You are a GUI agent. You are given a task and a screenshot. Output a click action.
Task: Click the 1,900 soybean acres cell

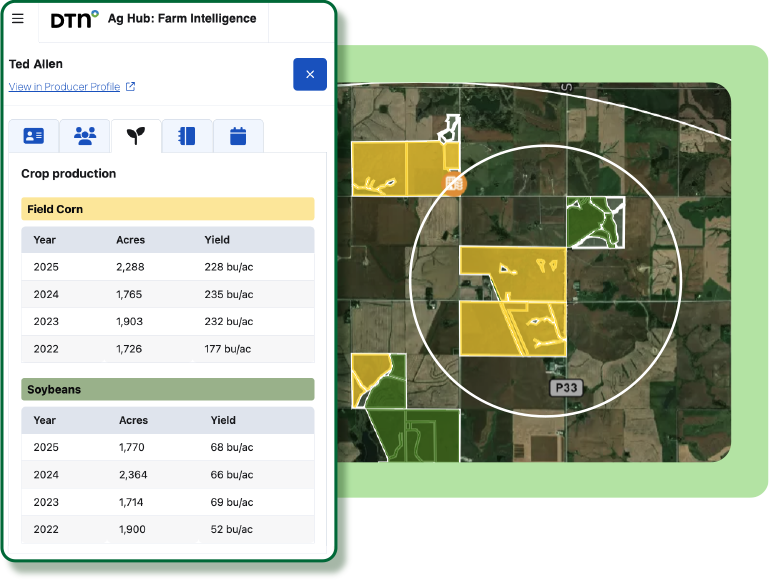(x=132, y=530)
